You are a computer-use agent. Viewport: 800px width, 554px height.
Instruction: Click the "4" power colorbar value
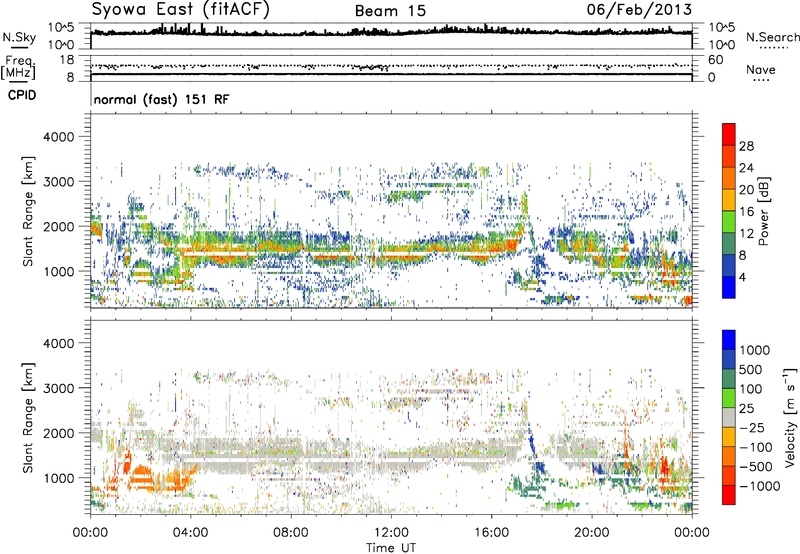coord(743,277)
